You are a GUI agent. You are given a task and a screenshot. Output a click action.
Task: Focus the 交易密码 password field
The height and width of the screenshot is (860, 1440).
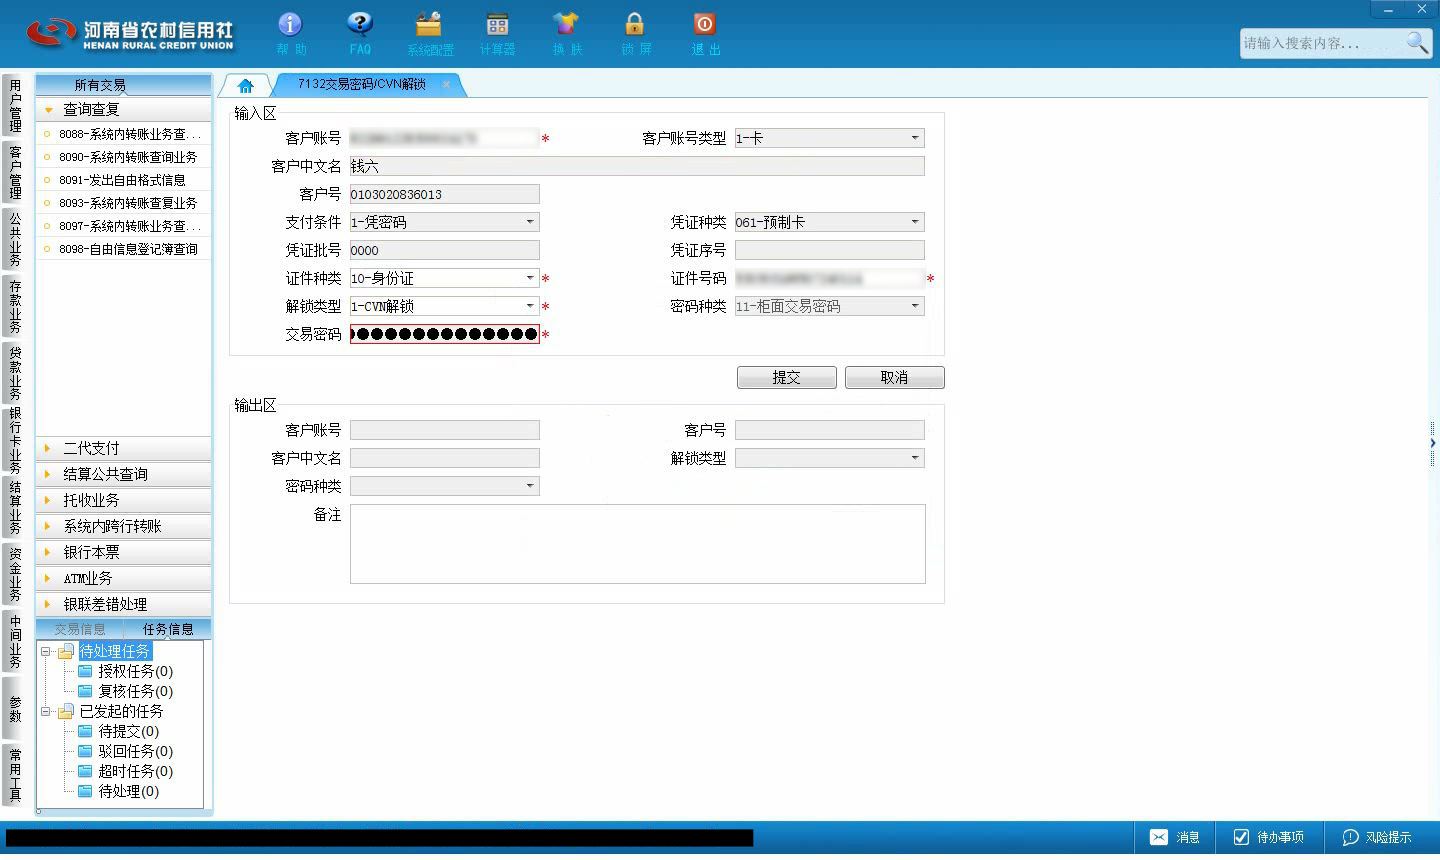[x=445, y=334]
